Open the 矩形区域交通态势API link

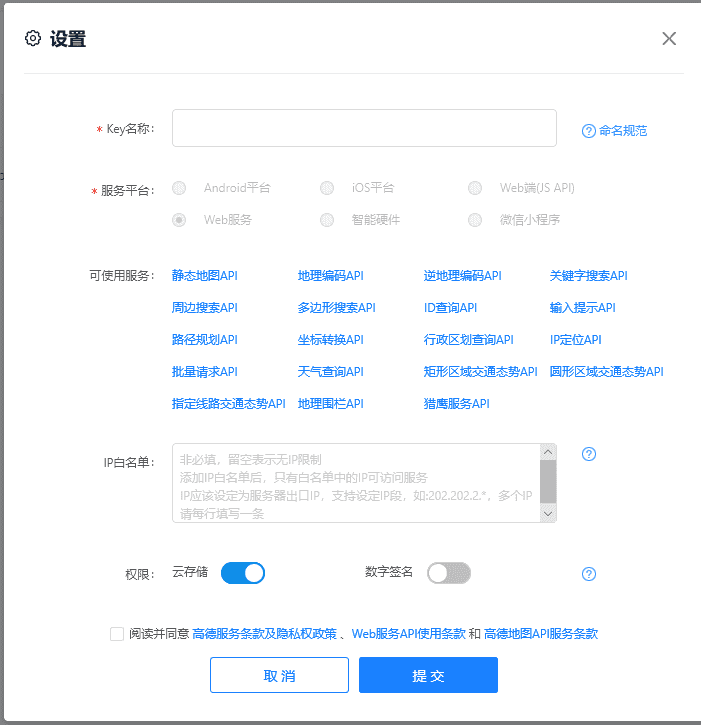(480, 372)
